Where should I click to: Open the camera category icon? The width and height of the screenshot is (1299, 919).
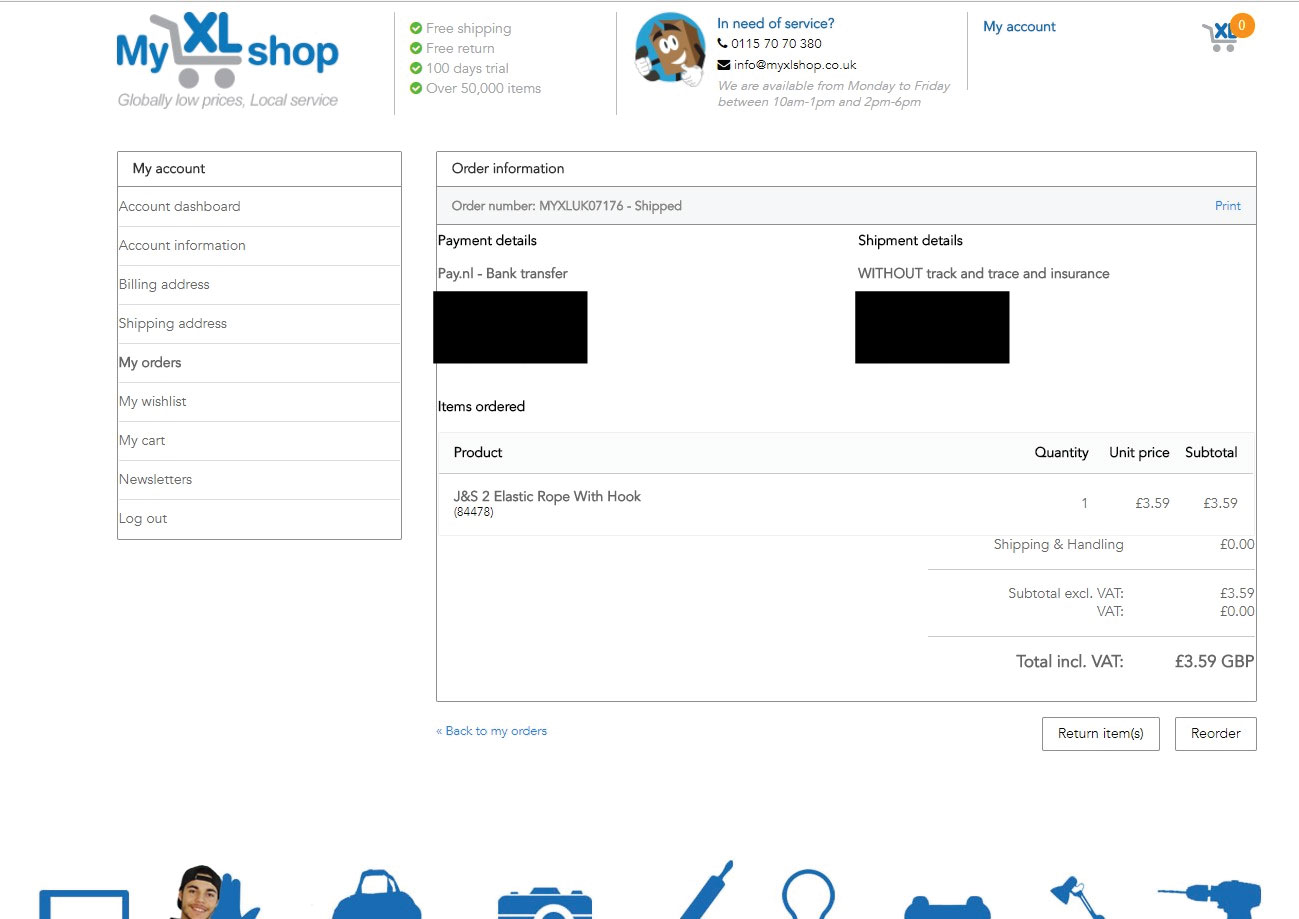pyautogui.click(x=545, y=902)
